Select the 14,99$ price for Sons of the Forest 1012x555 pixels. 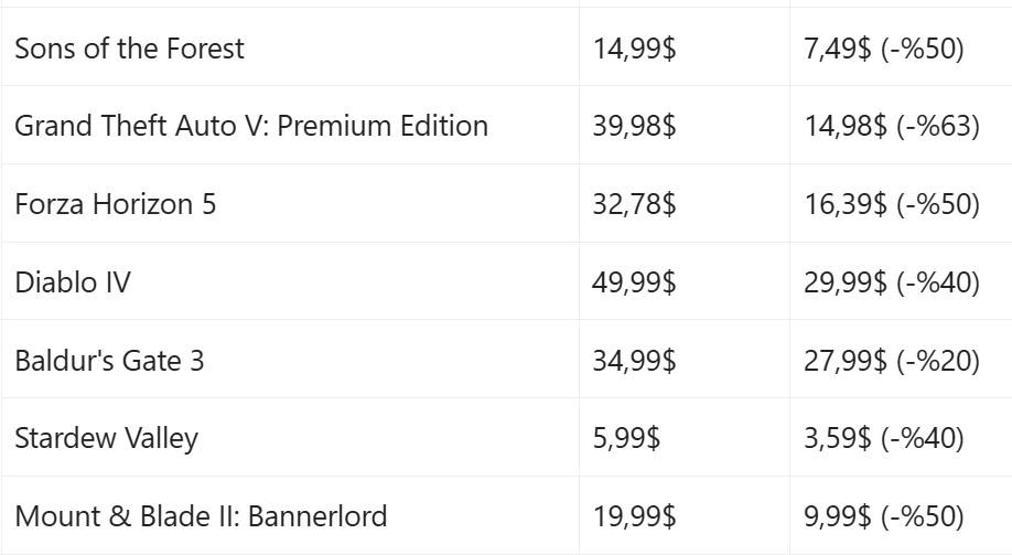(x=634, y=48)
